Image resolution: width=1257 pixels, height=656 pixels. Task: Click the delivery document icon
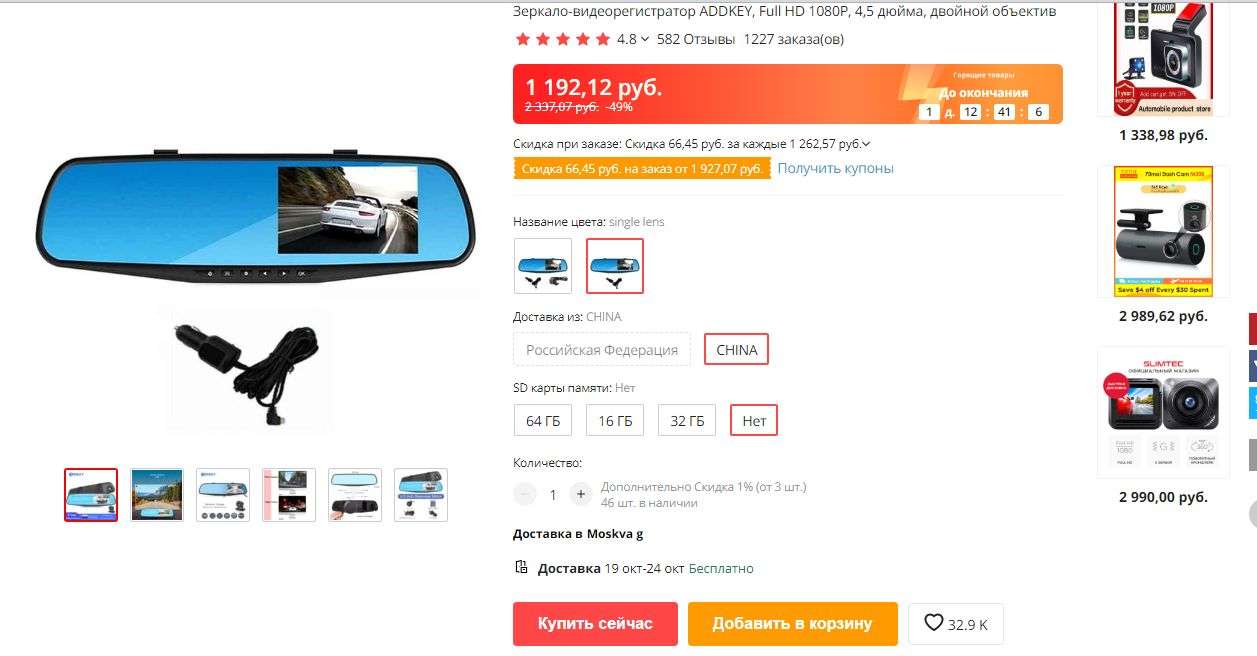521,567
